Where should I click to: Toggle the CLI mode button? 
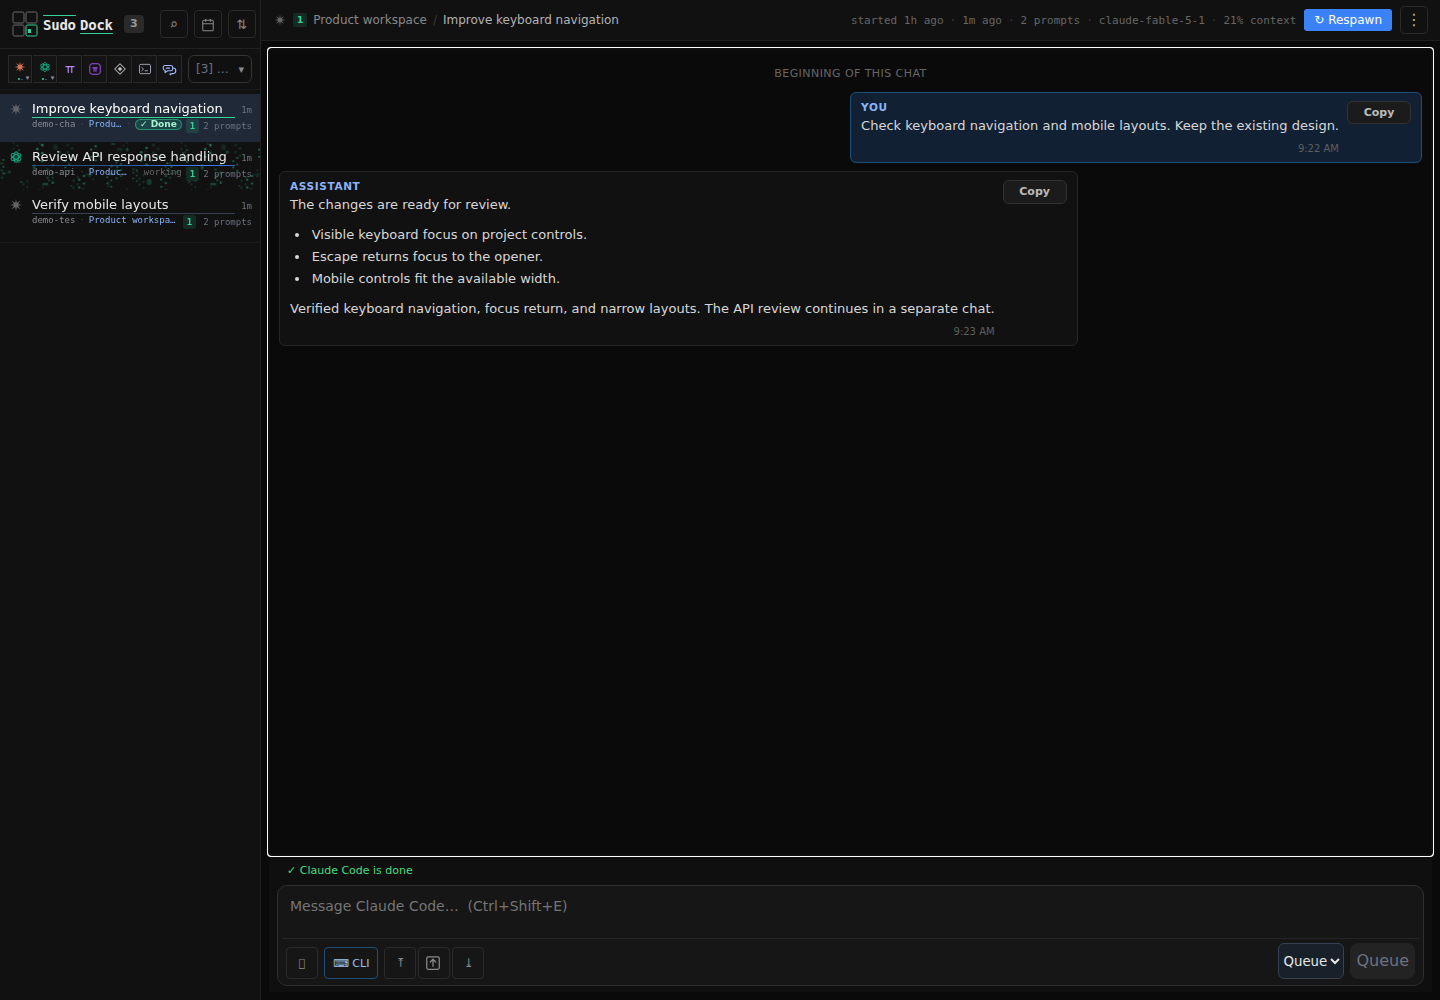coord(351,963)
